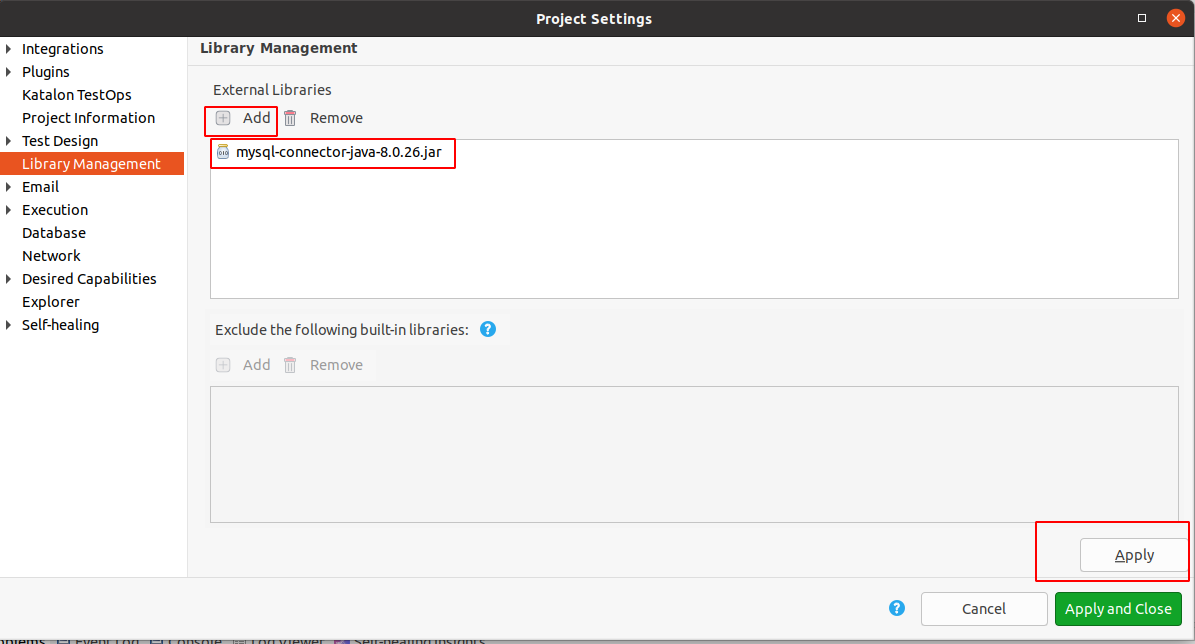Select Test Design in settings tree
Screen dimensions: 1195x644
tap(60, 141)
